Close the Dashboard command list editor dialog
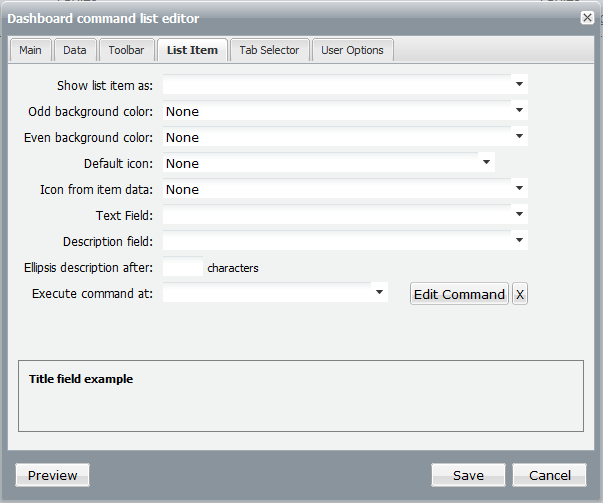The image size is (603, 503). [x=587, y=18]
